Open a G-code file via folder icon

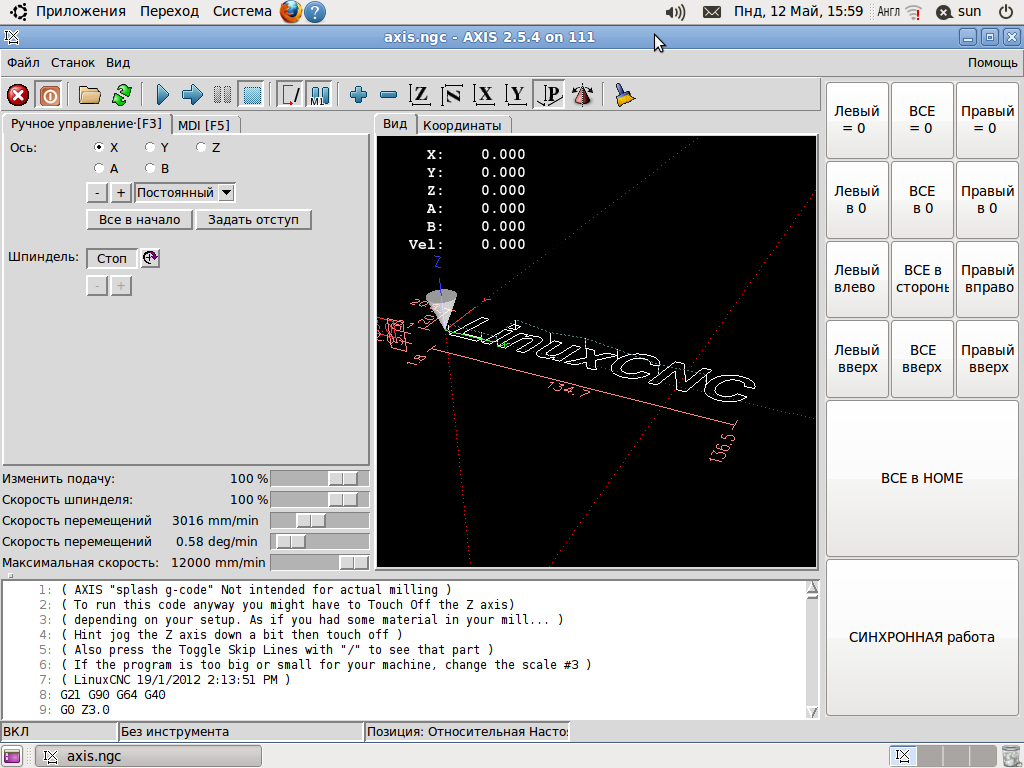(90, 95)
